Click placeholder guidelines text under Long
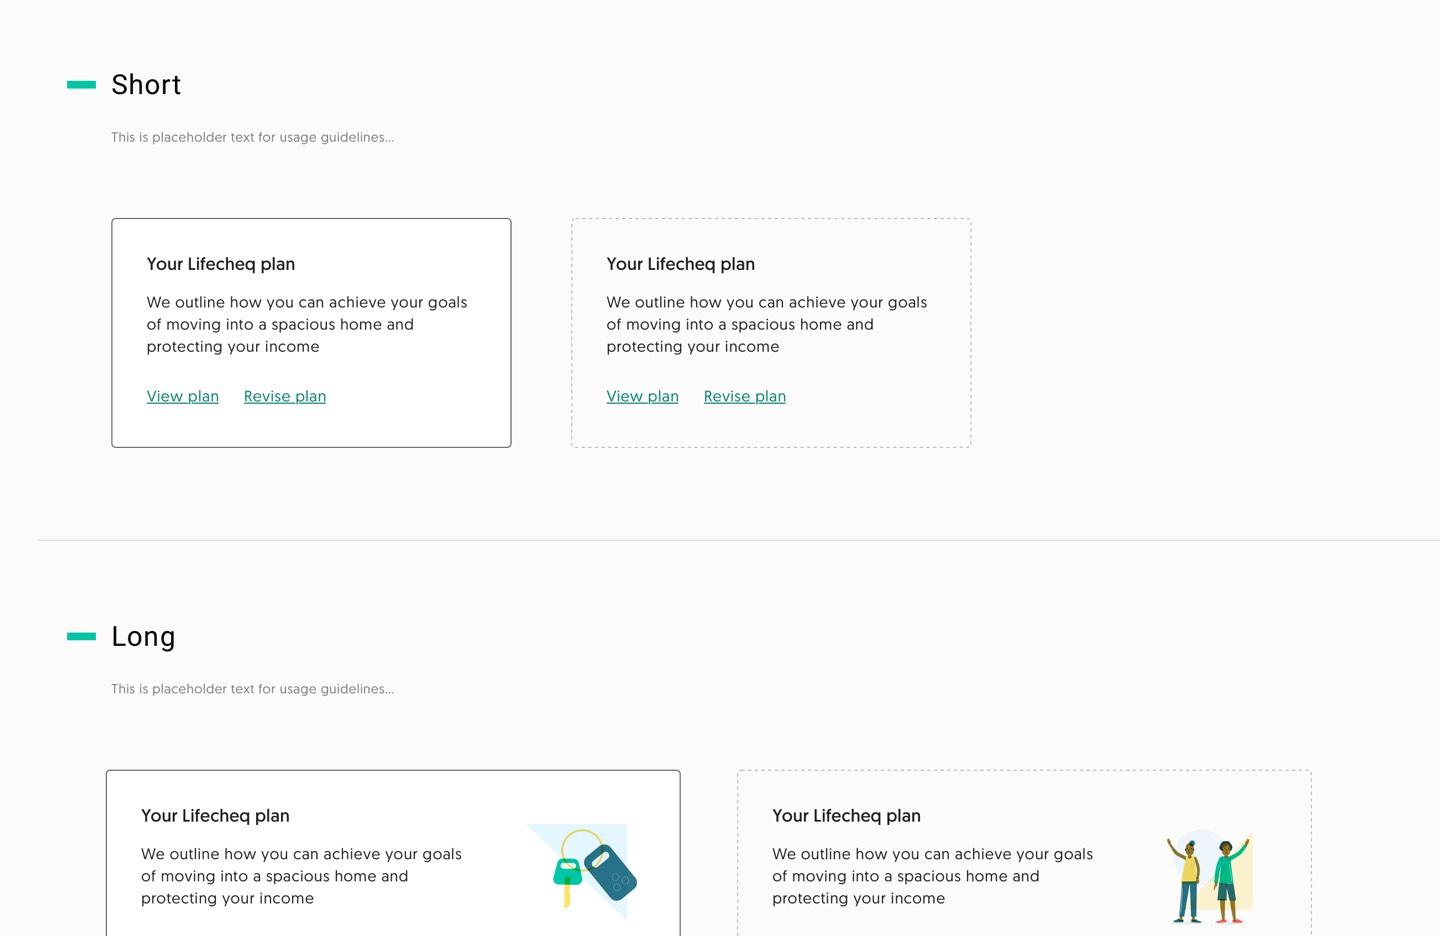Screen dimensions: 1440x936 (252, 689)
